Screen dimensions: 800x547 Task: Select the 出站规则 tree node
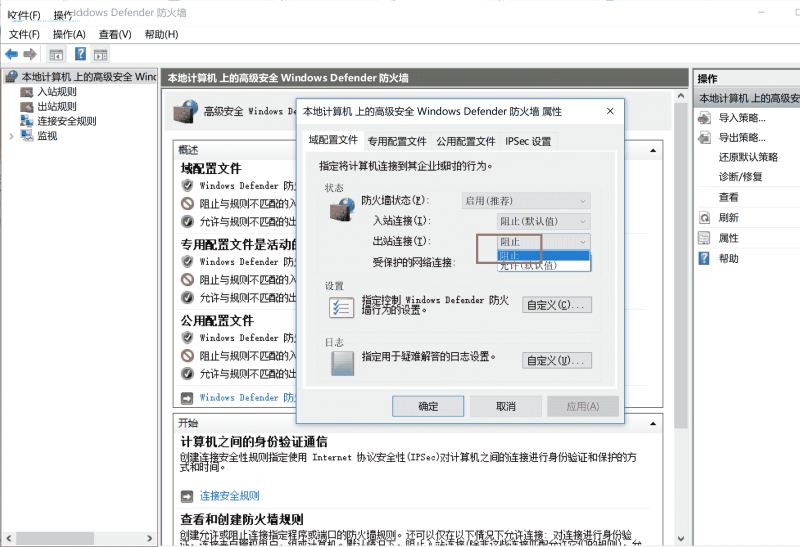click(x=57, y=106)
